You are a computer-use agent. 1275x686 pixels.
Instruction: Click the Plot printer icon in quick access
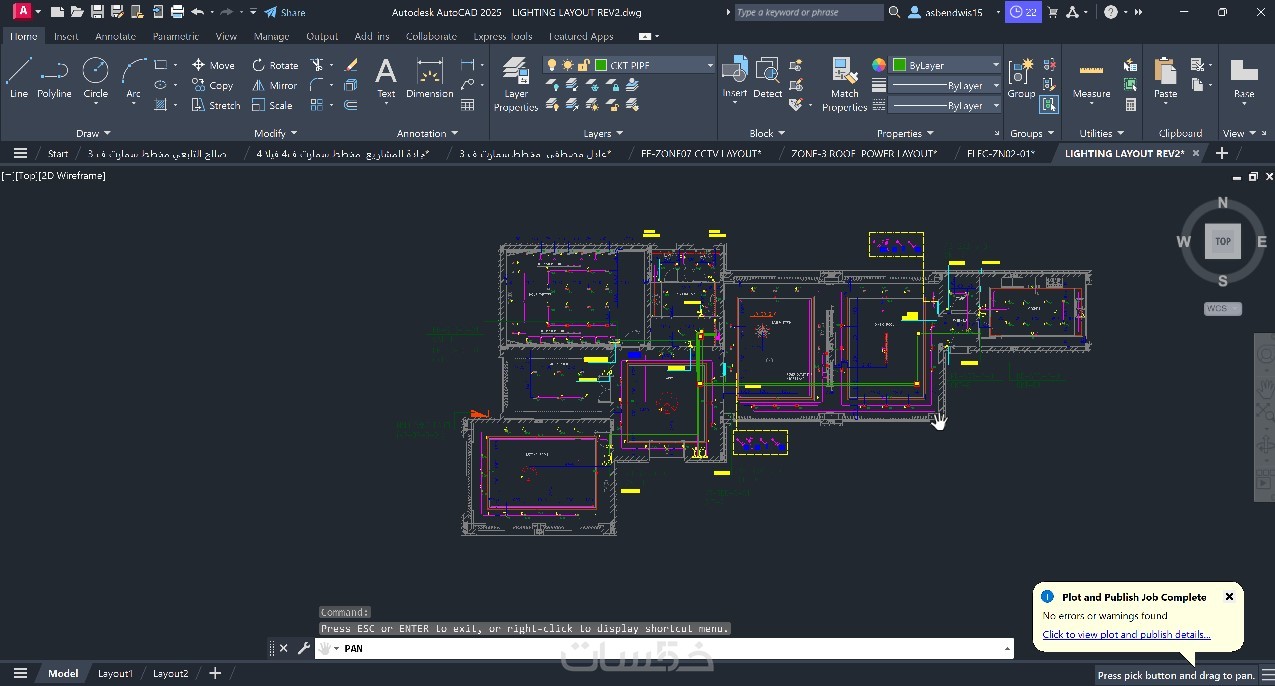(177, 12)
